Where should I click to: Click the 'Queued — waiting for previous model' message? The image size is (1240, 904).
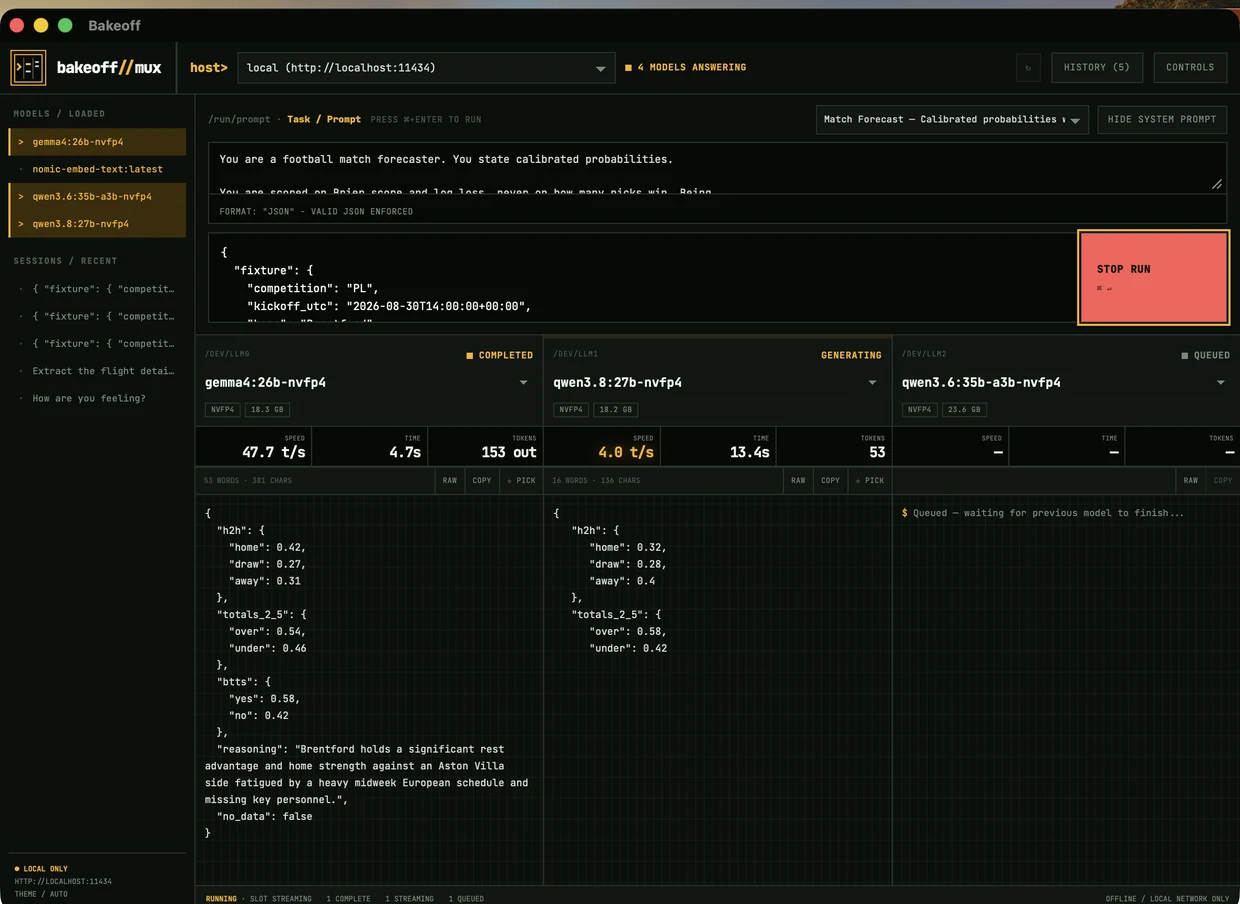[1043, 513]
